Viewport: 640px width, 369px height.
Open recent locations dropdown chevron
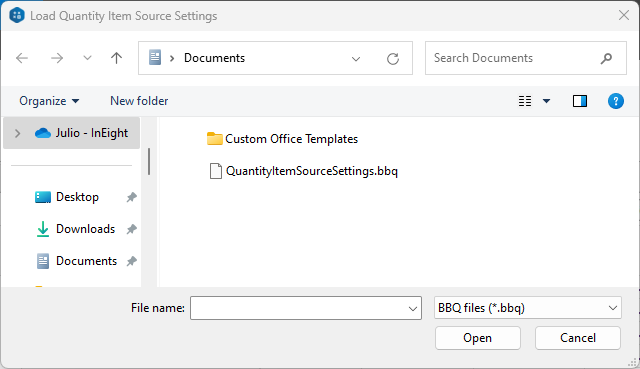(87, 58)
